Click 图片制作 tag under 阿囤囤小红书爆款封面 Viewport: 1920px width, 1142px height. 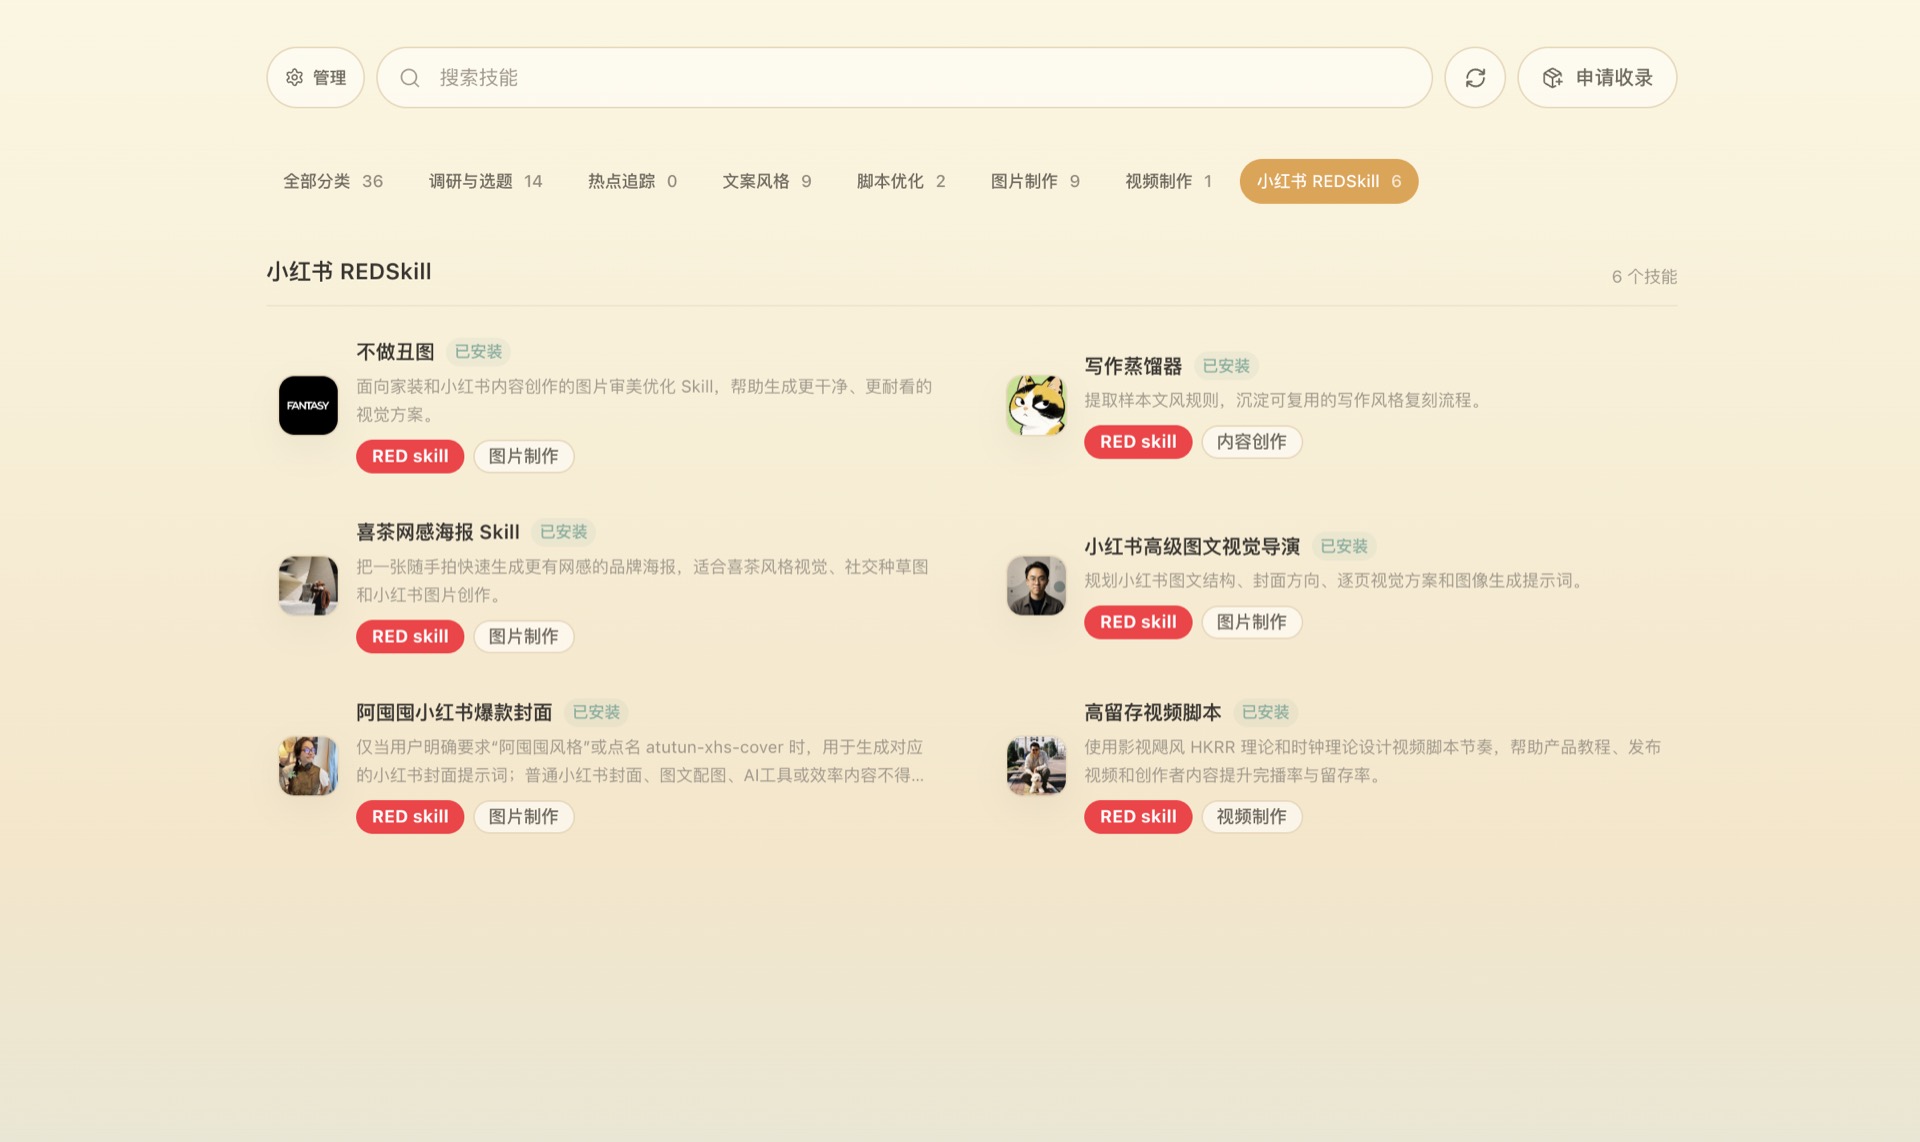(x=524, y=817)
